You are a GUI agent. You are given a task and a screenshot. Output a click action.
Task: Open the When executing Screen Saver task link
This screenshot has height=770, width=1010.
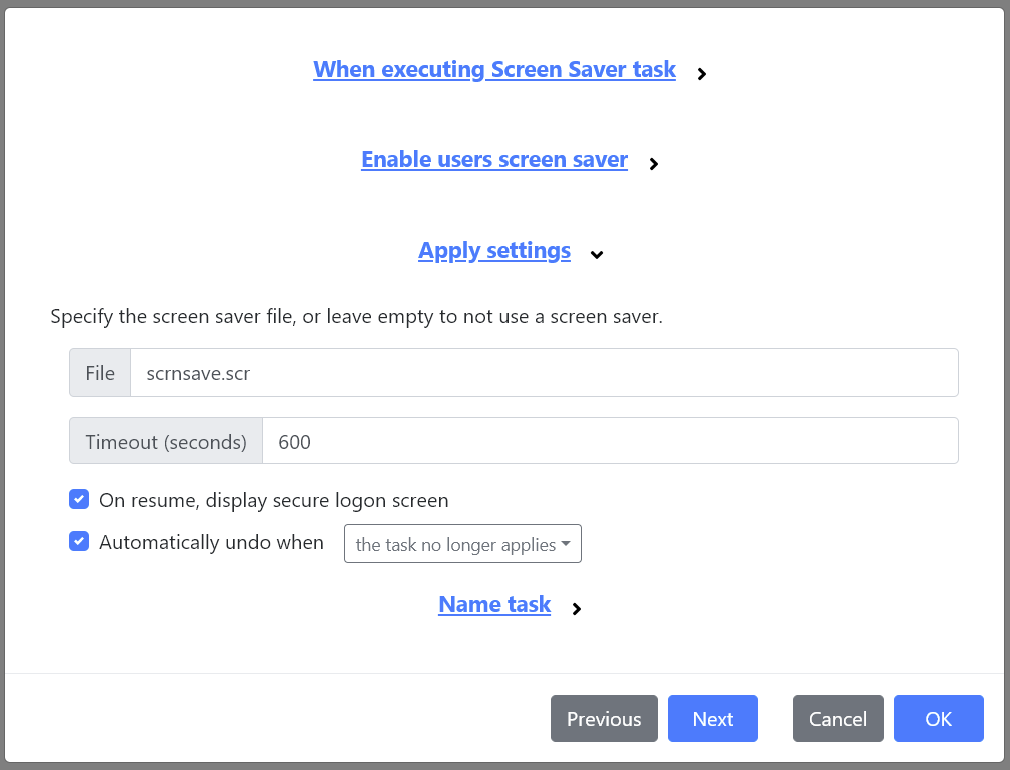(494, 69)
